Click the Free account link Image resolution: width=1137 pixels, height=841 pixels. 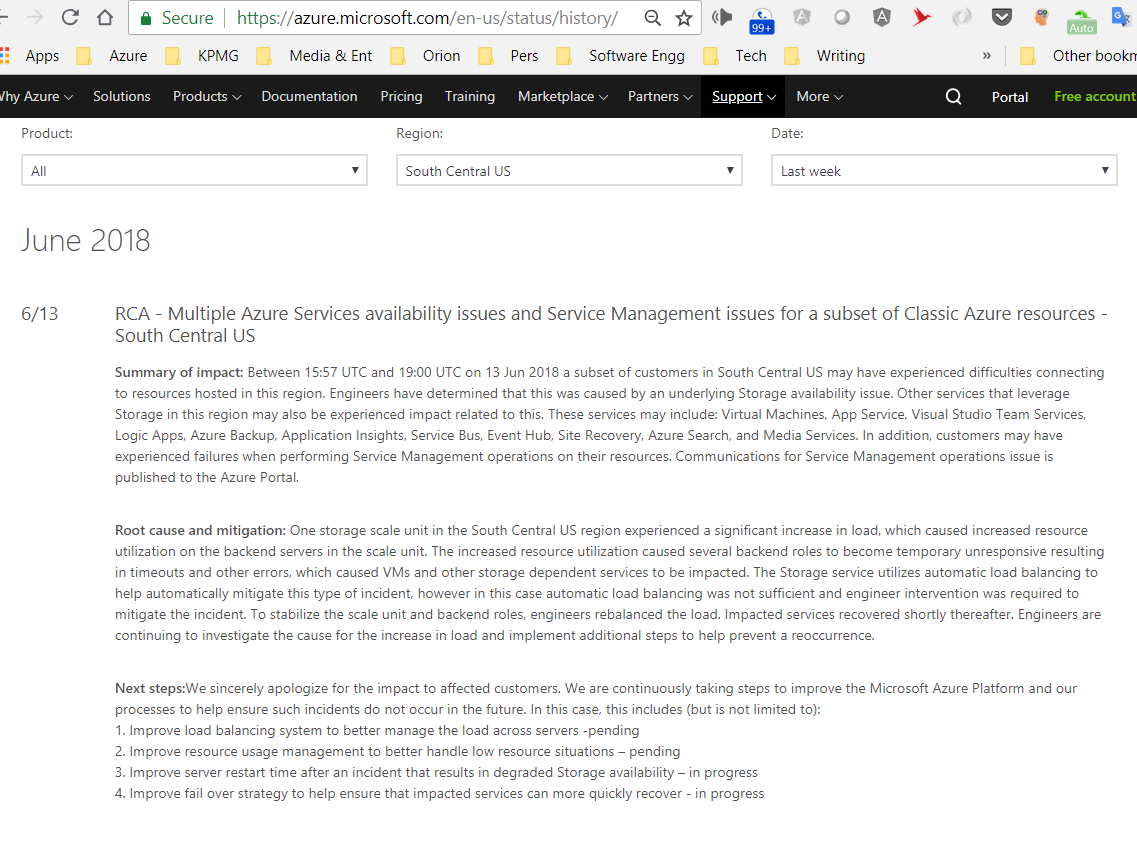[1096, 96]
